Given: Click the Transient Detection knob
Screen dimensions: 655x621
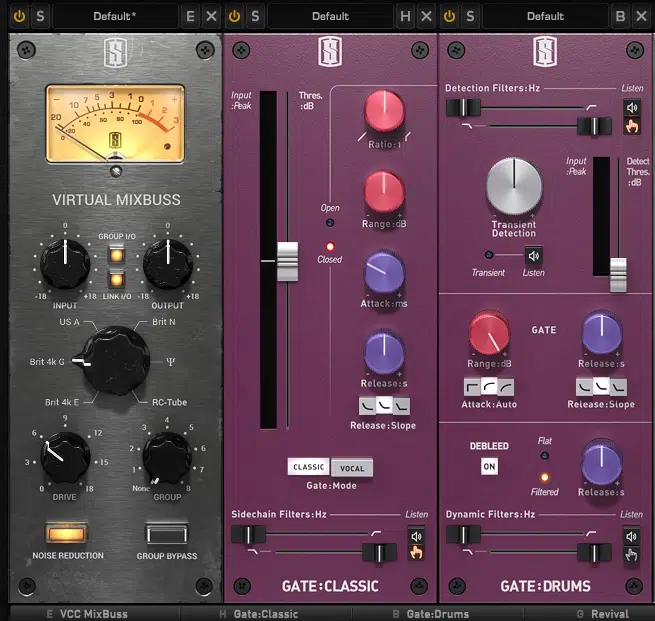Looking at the screenshot, I should (x=514, y=186).
